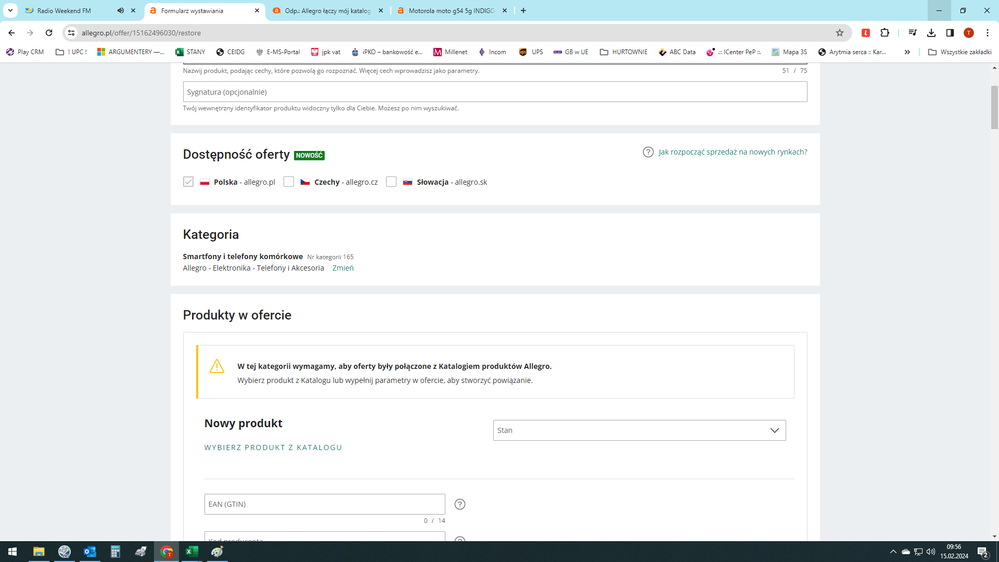Toggle Polska allegro.pl checkbox
The image size is (999, 562).
[x=188, y=182]
